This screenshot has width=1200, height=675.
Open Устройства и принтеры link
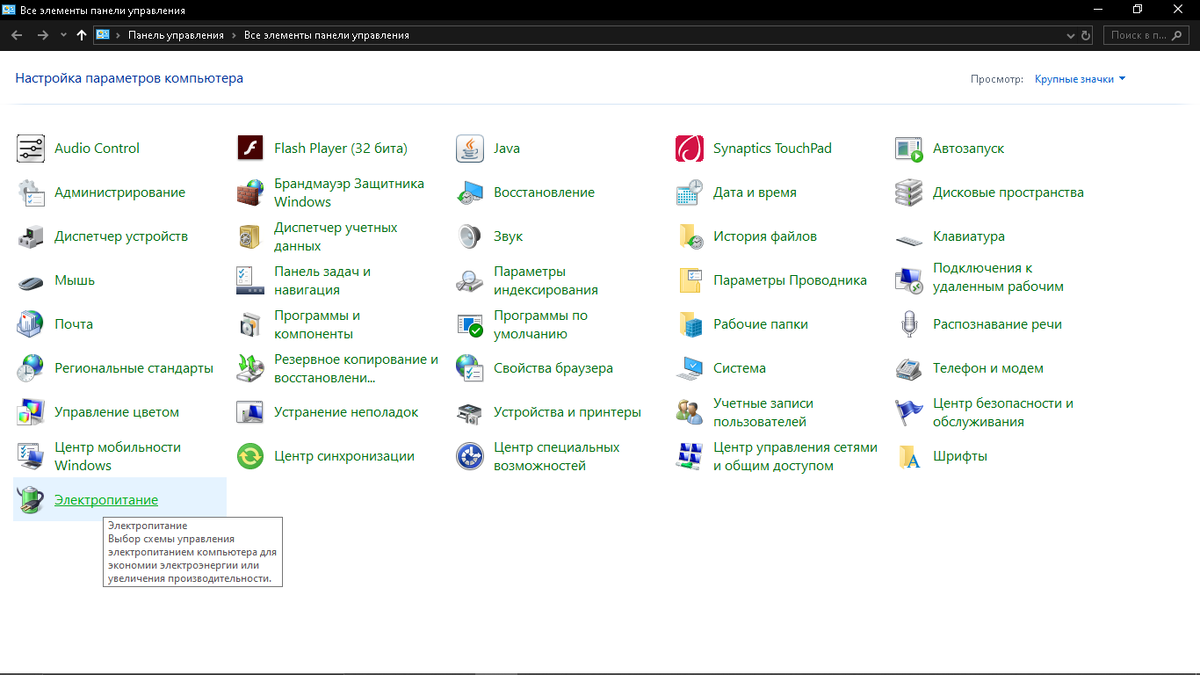(x=567, y=412)
